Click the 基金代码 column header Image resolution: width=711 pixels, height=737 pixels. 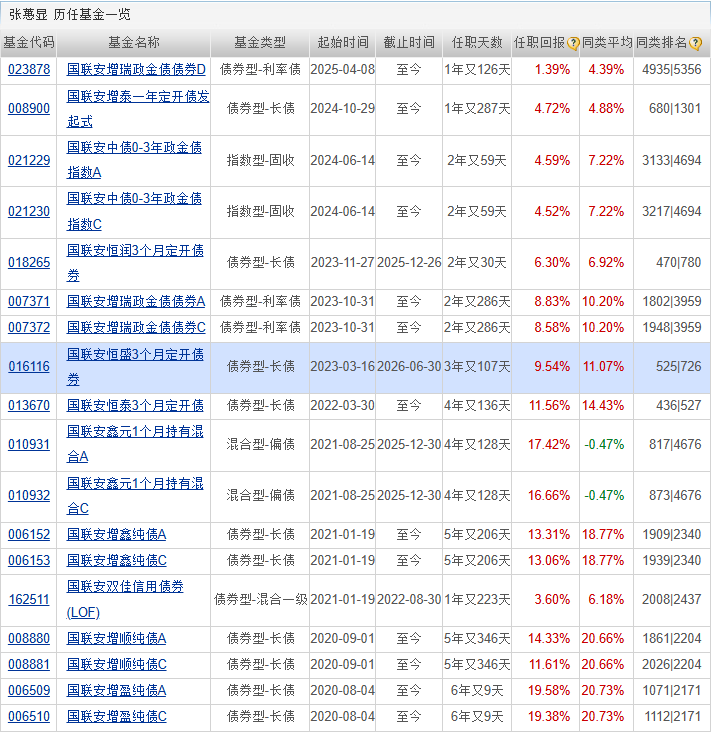coord(29,43)
